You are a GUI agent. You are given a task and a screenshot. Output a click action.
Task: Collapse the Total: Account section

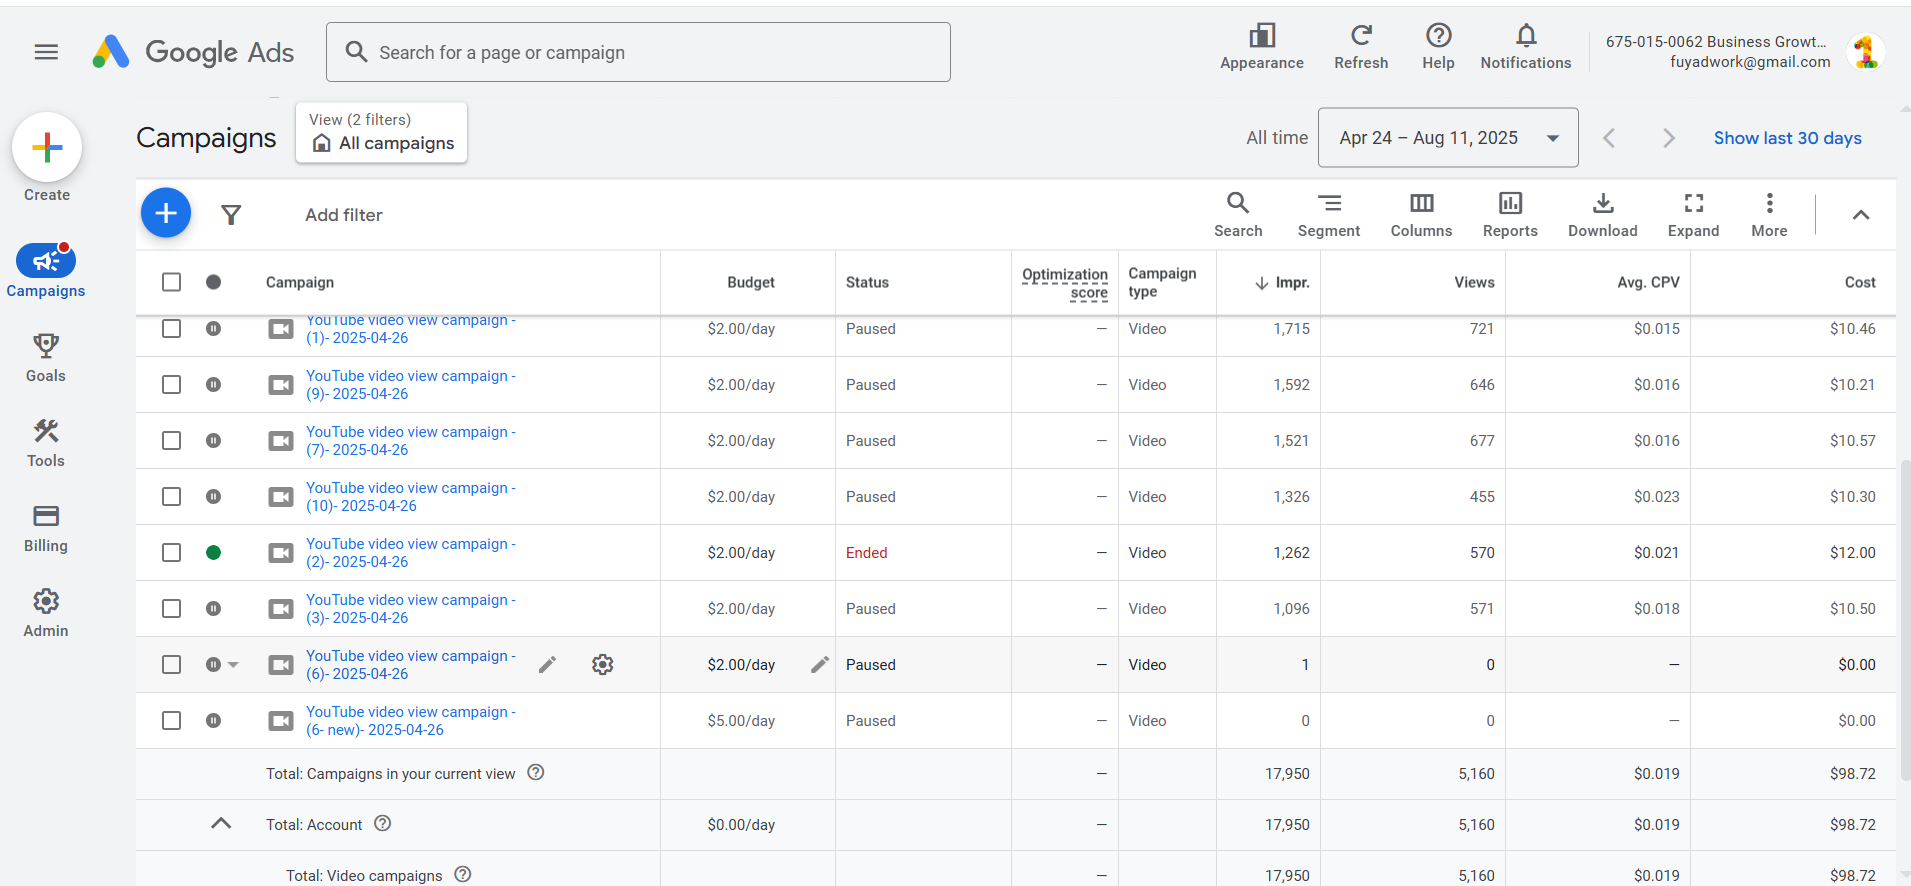pyautogui.click(x=221, y=824)
